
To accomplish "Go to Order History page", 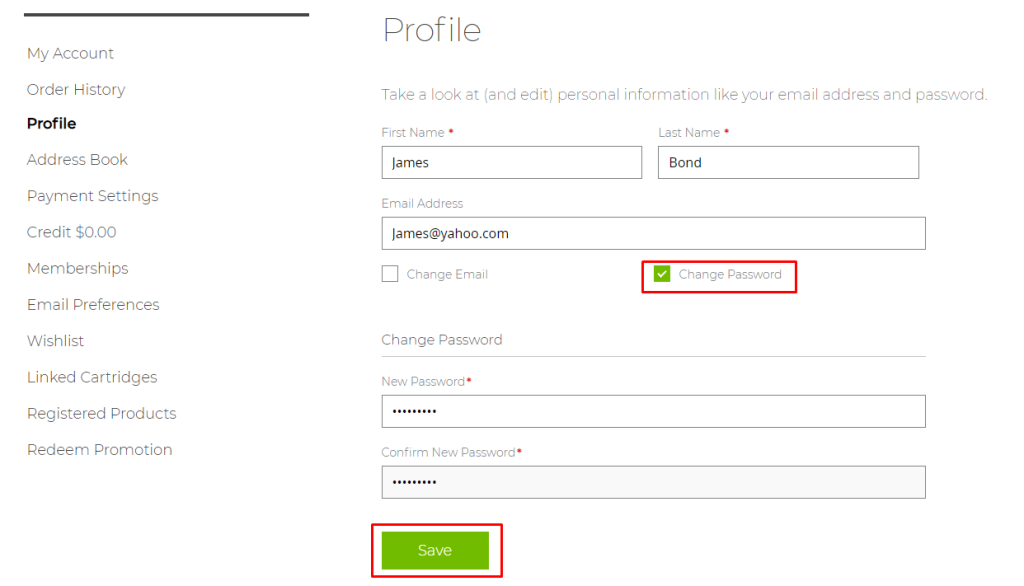I will pyautogui.click(x=76, y=90).
